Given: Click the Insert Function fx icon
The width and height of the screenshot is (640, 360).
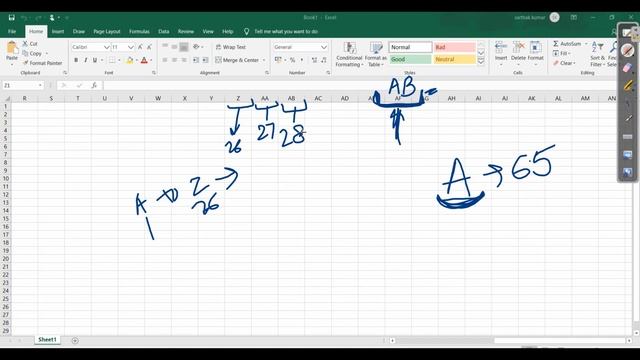Looking at the screenshot, I should [x=94, y=85].
